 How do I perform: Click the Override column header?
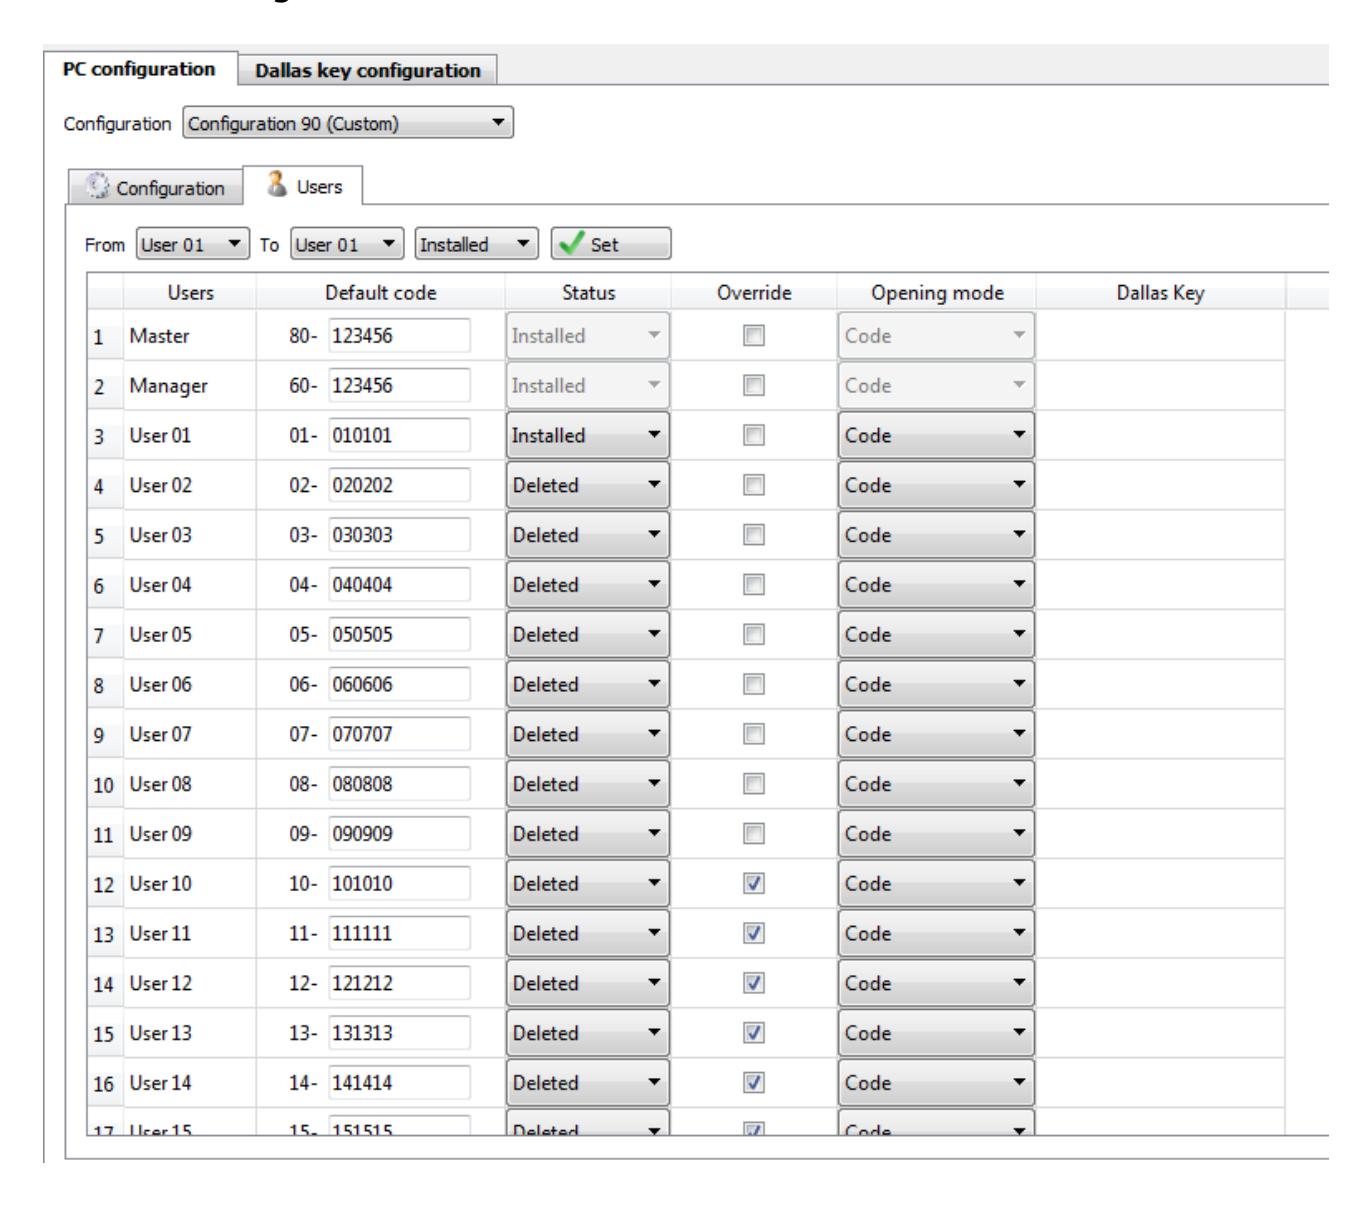tap(754, 293)
